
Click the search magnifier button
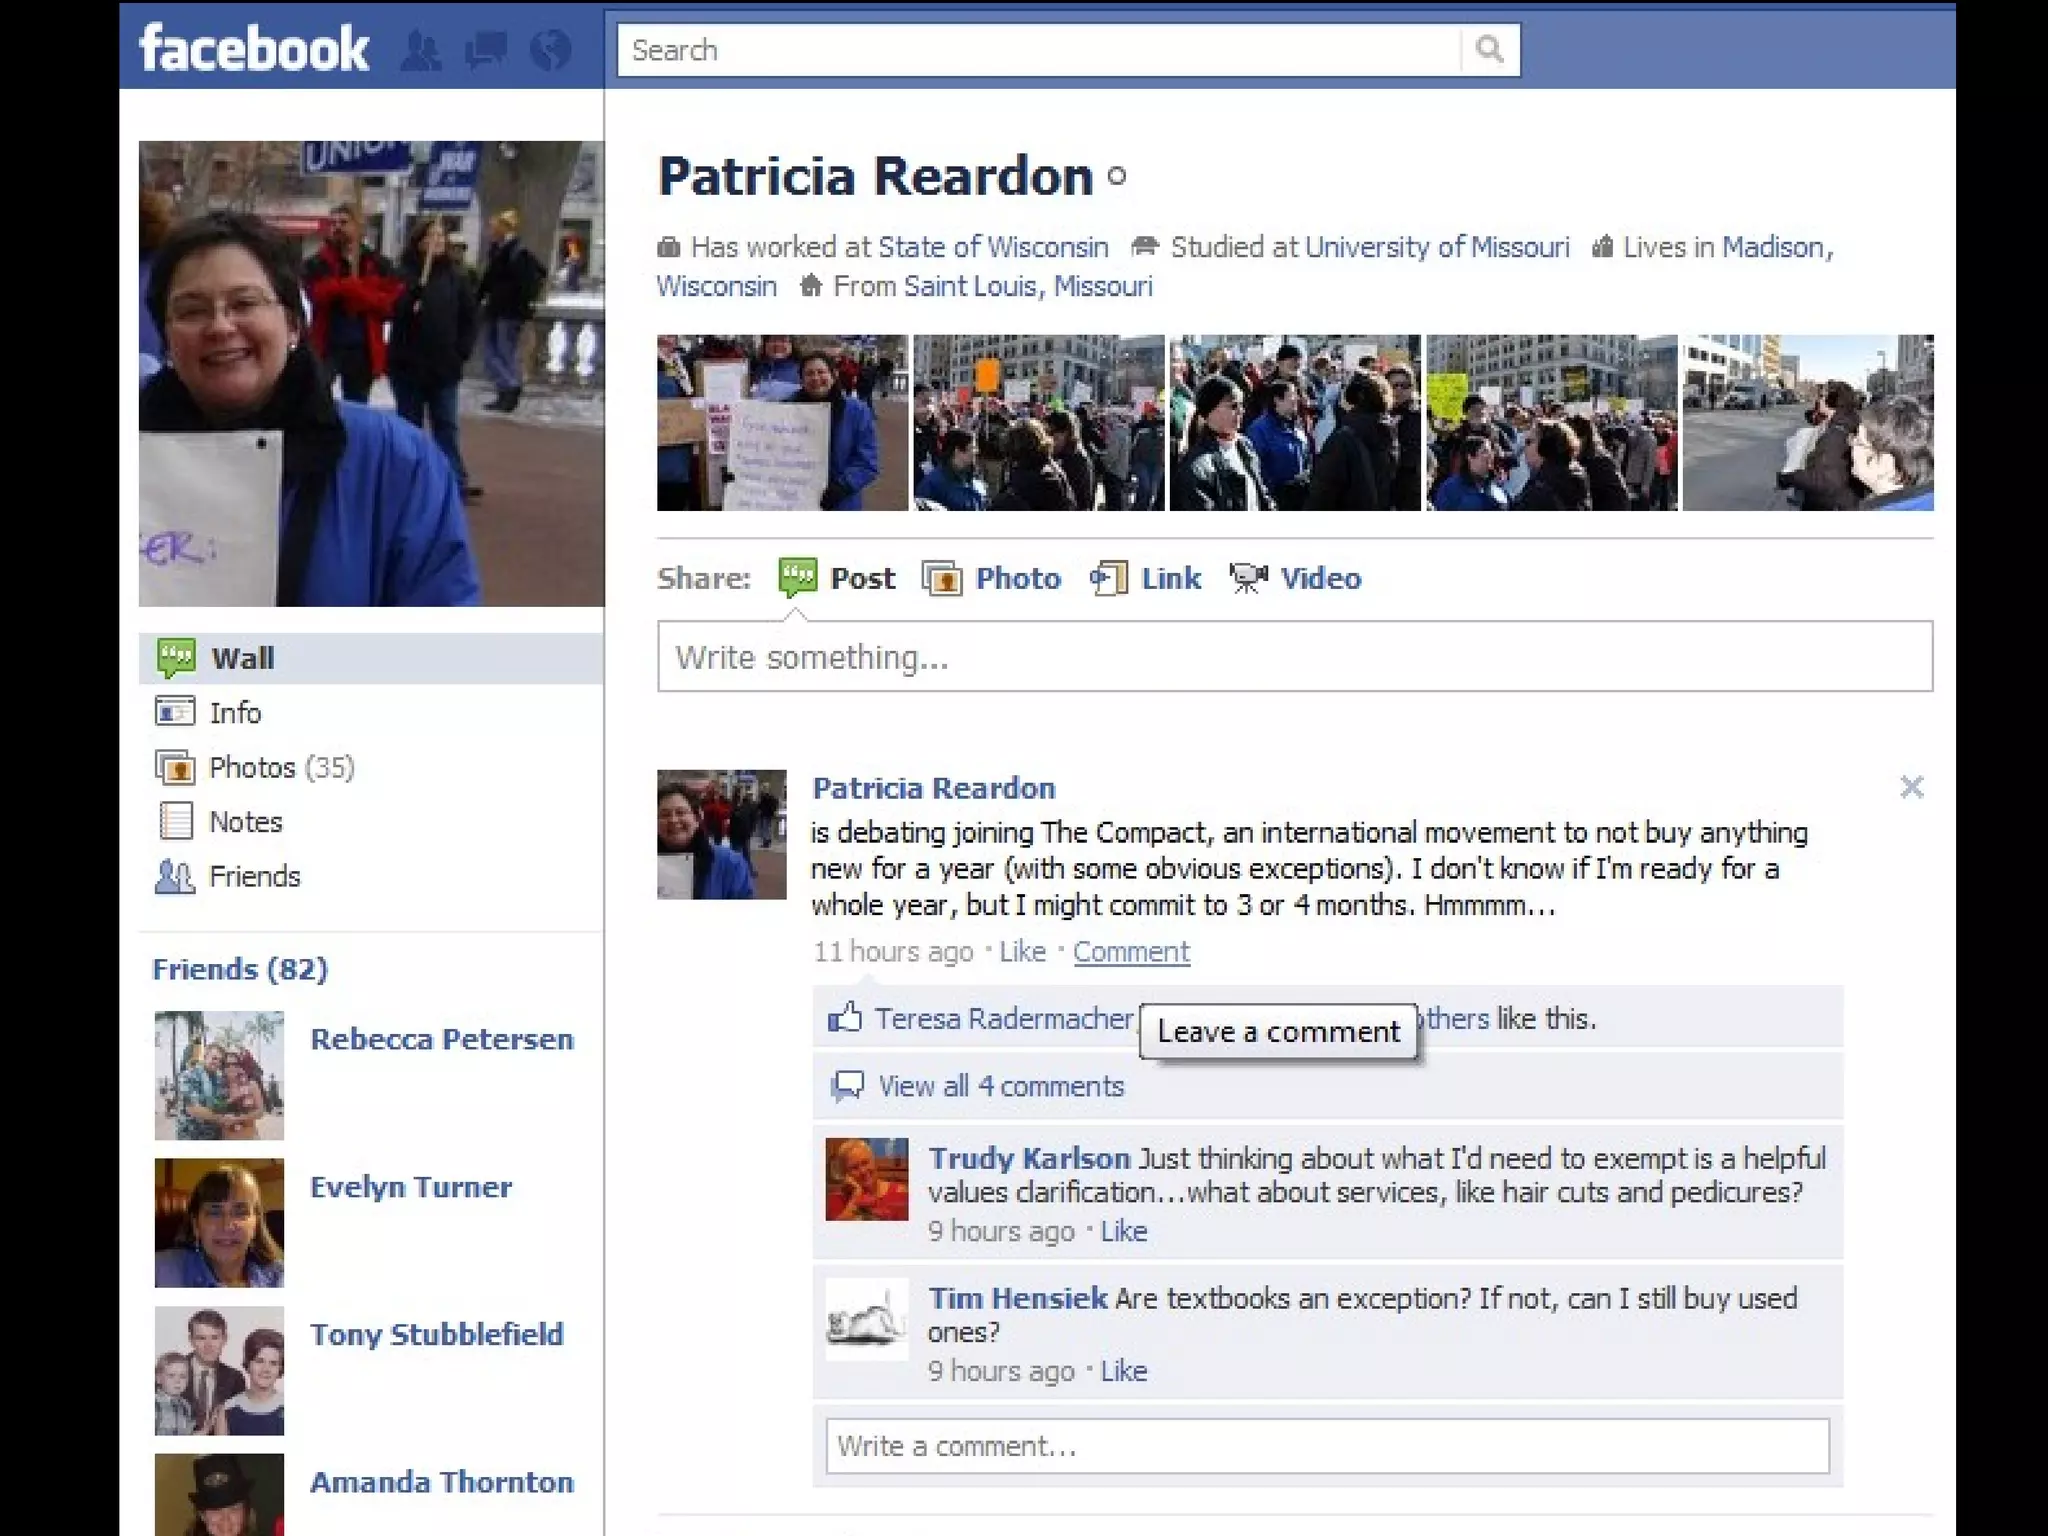[x=1489, y=50]
